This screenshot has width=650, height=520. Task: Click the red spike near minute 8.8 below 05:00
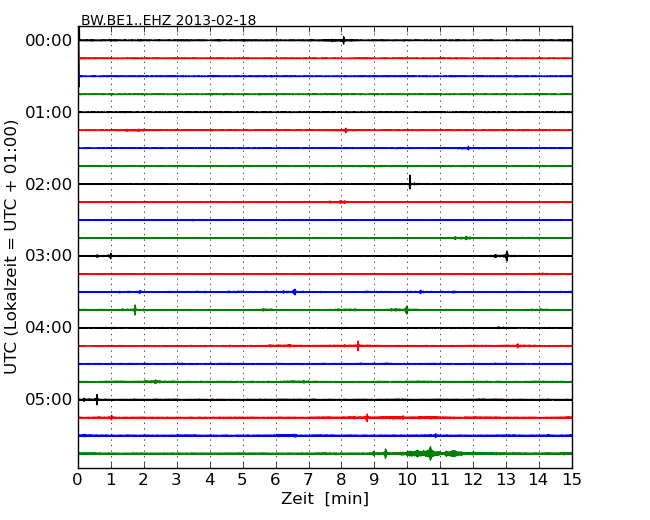point(367,418)
